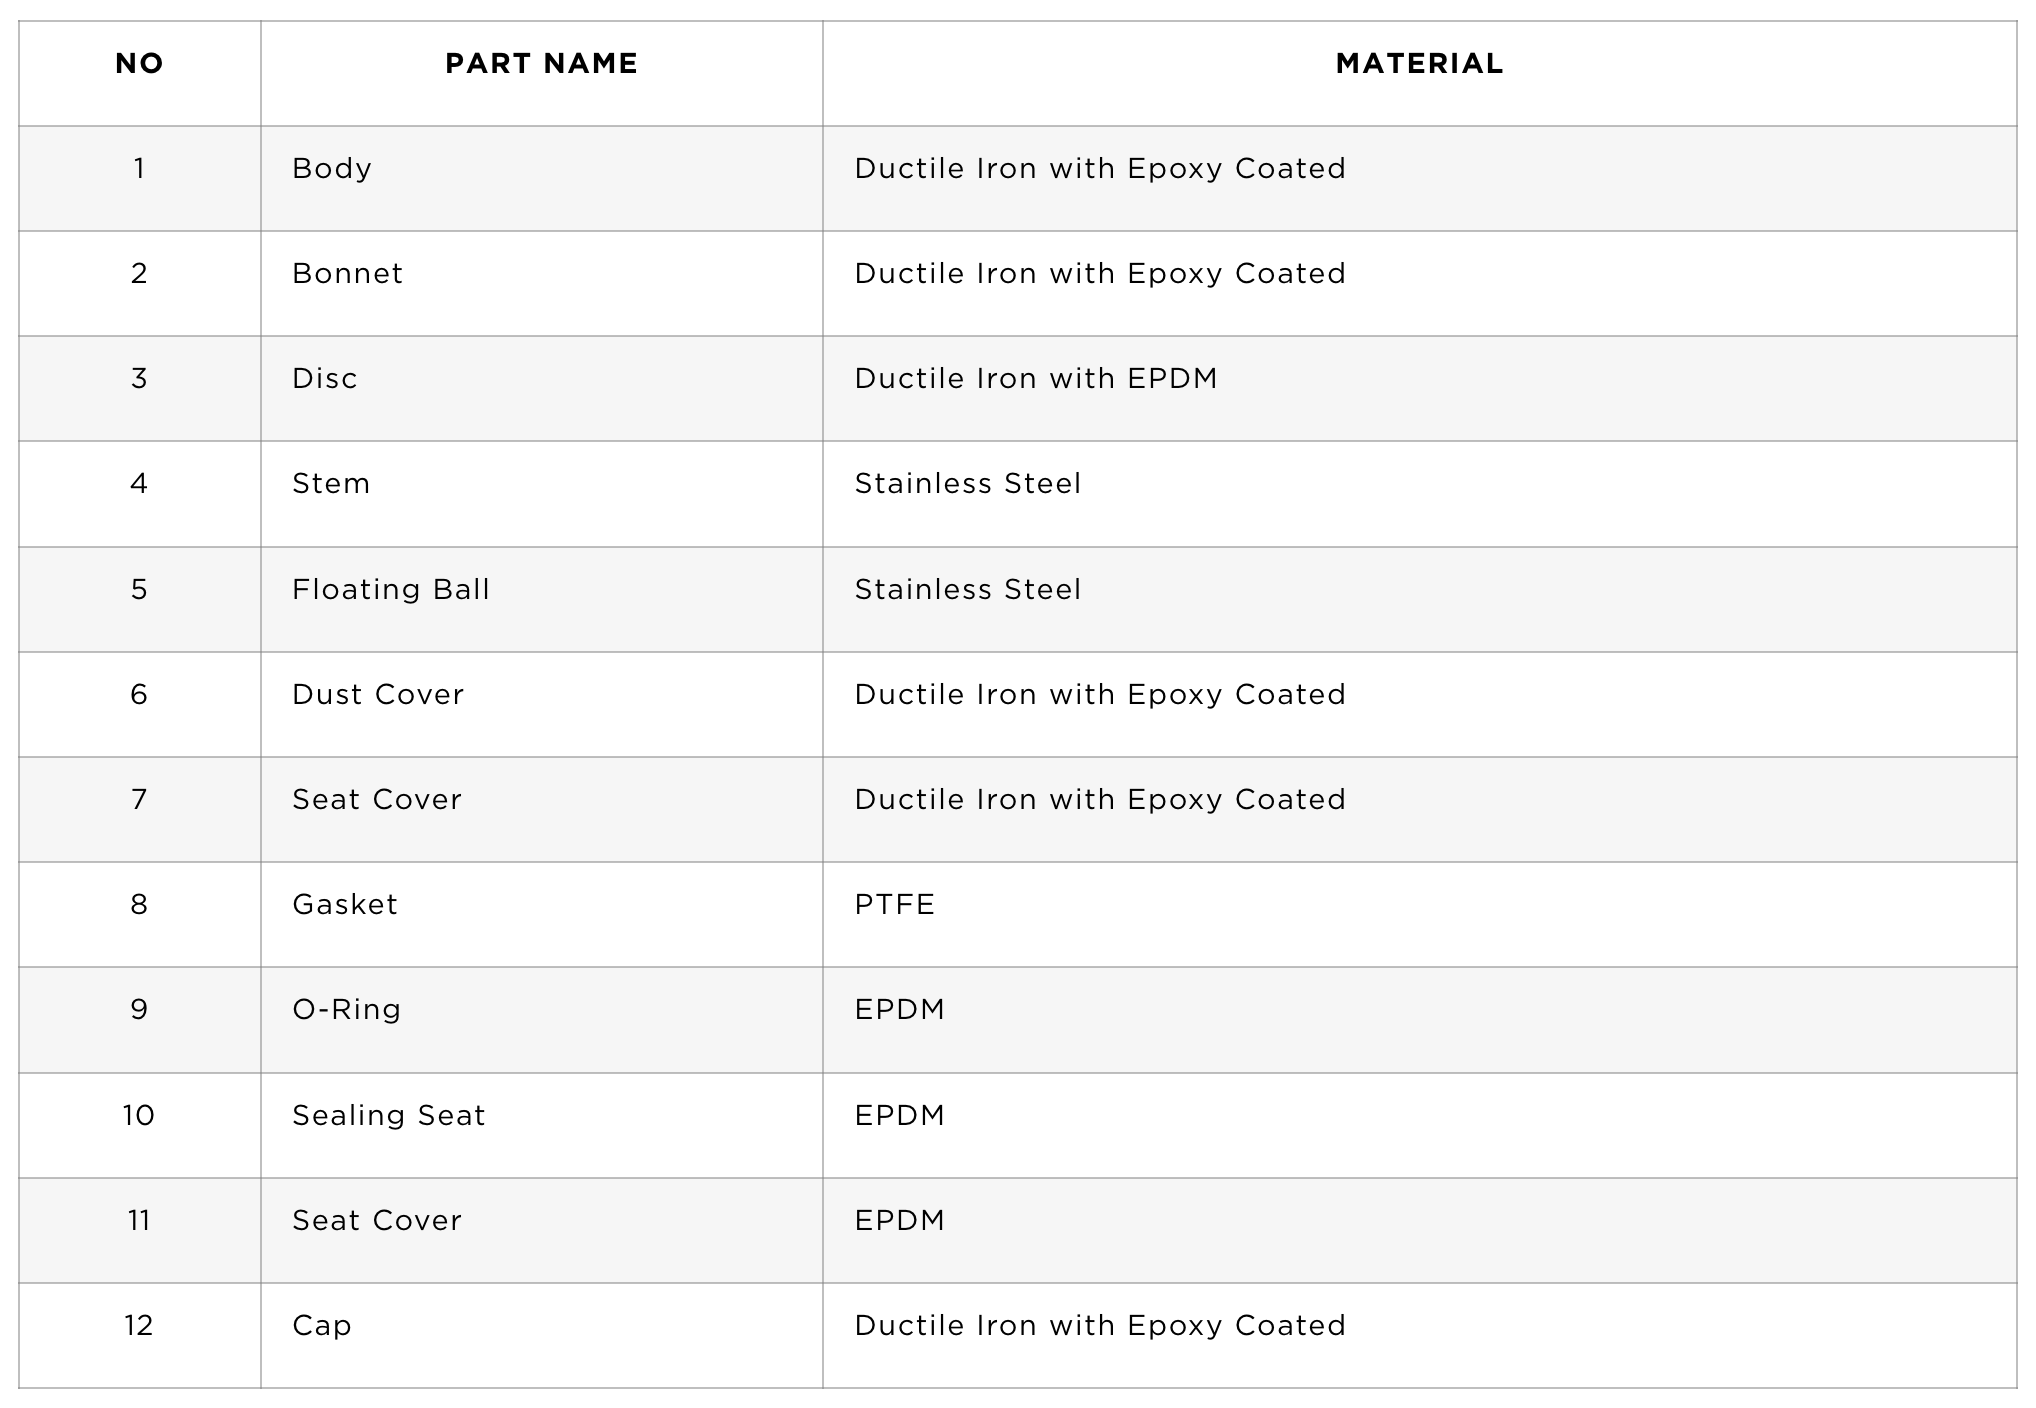Image resolution: width=2036 pixels, height=1408 pixels.
Task: Select the Cap part name cell
Action: click(322, 1326)
